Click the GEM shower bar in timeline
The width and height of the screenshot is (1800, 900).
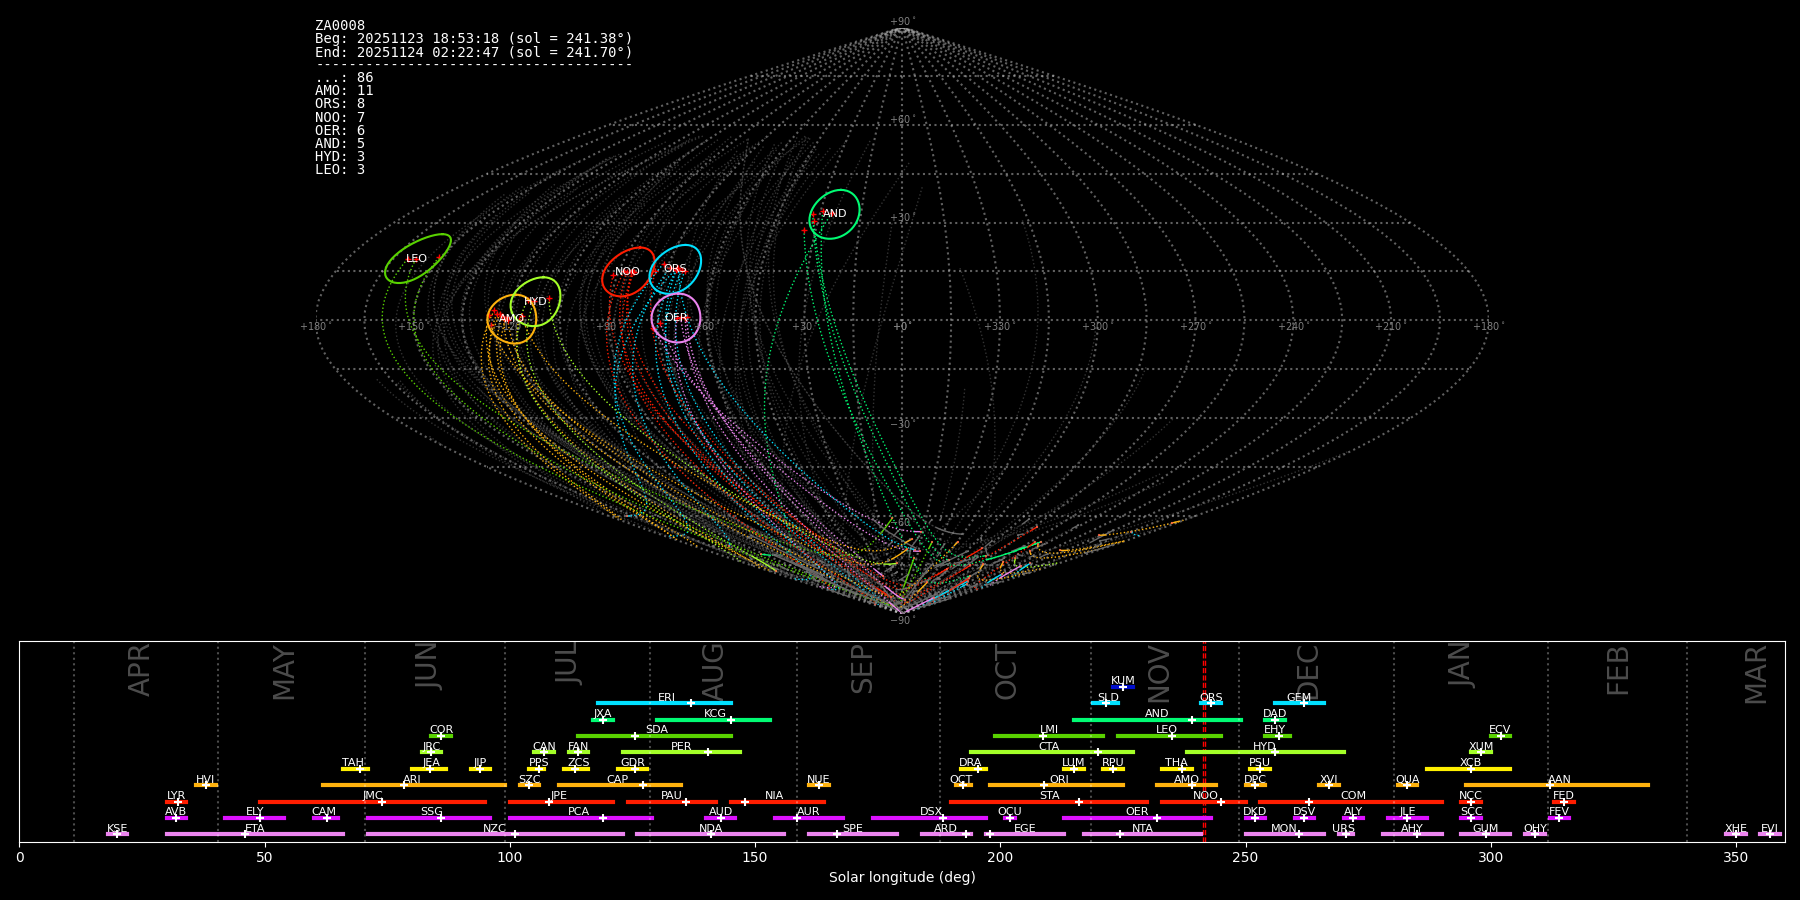tap(1298, 703)
